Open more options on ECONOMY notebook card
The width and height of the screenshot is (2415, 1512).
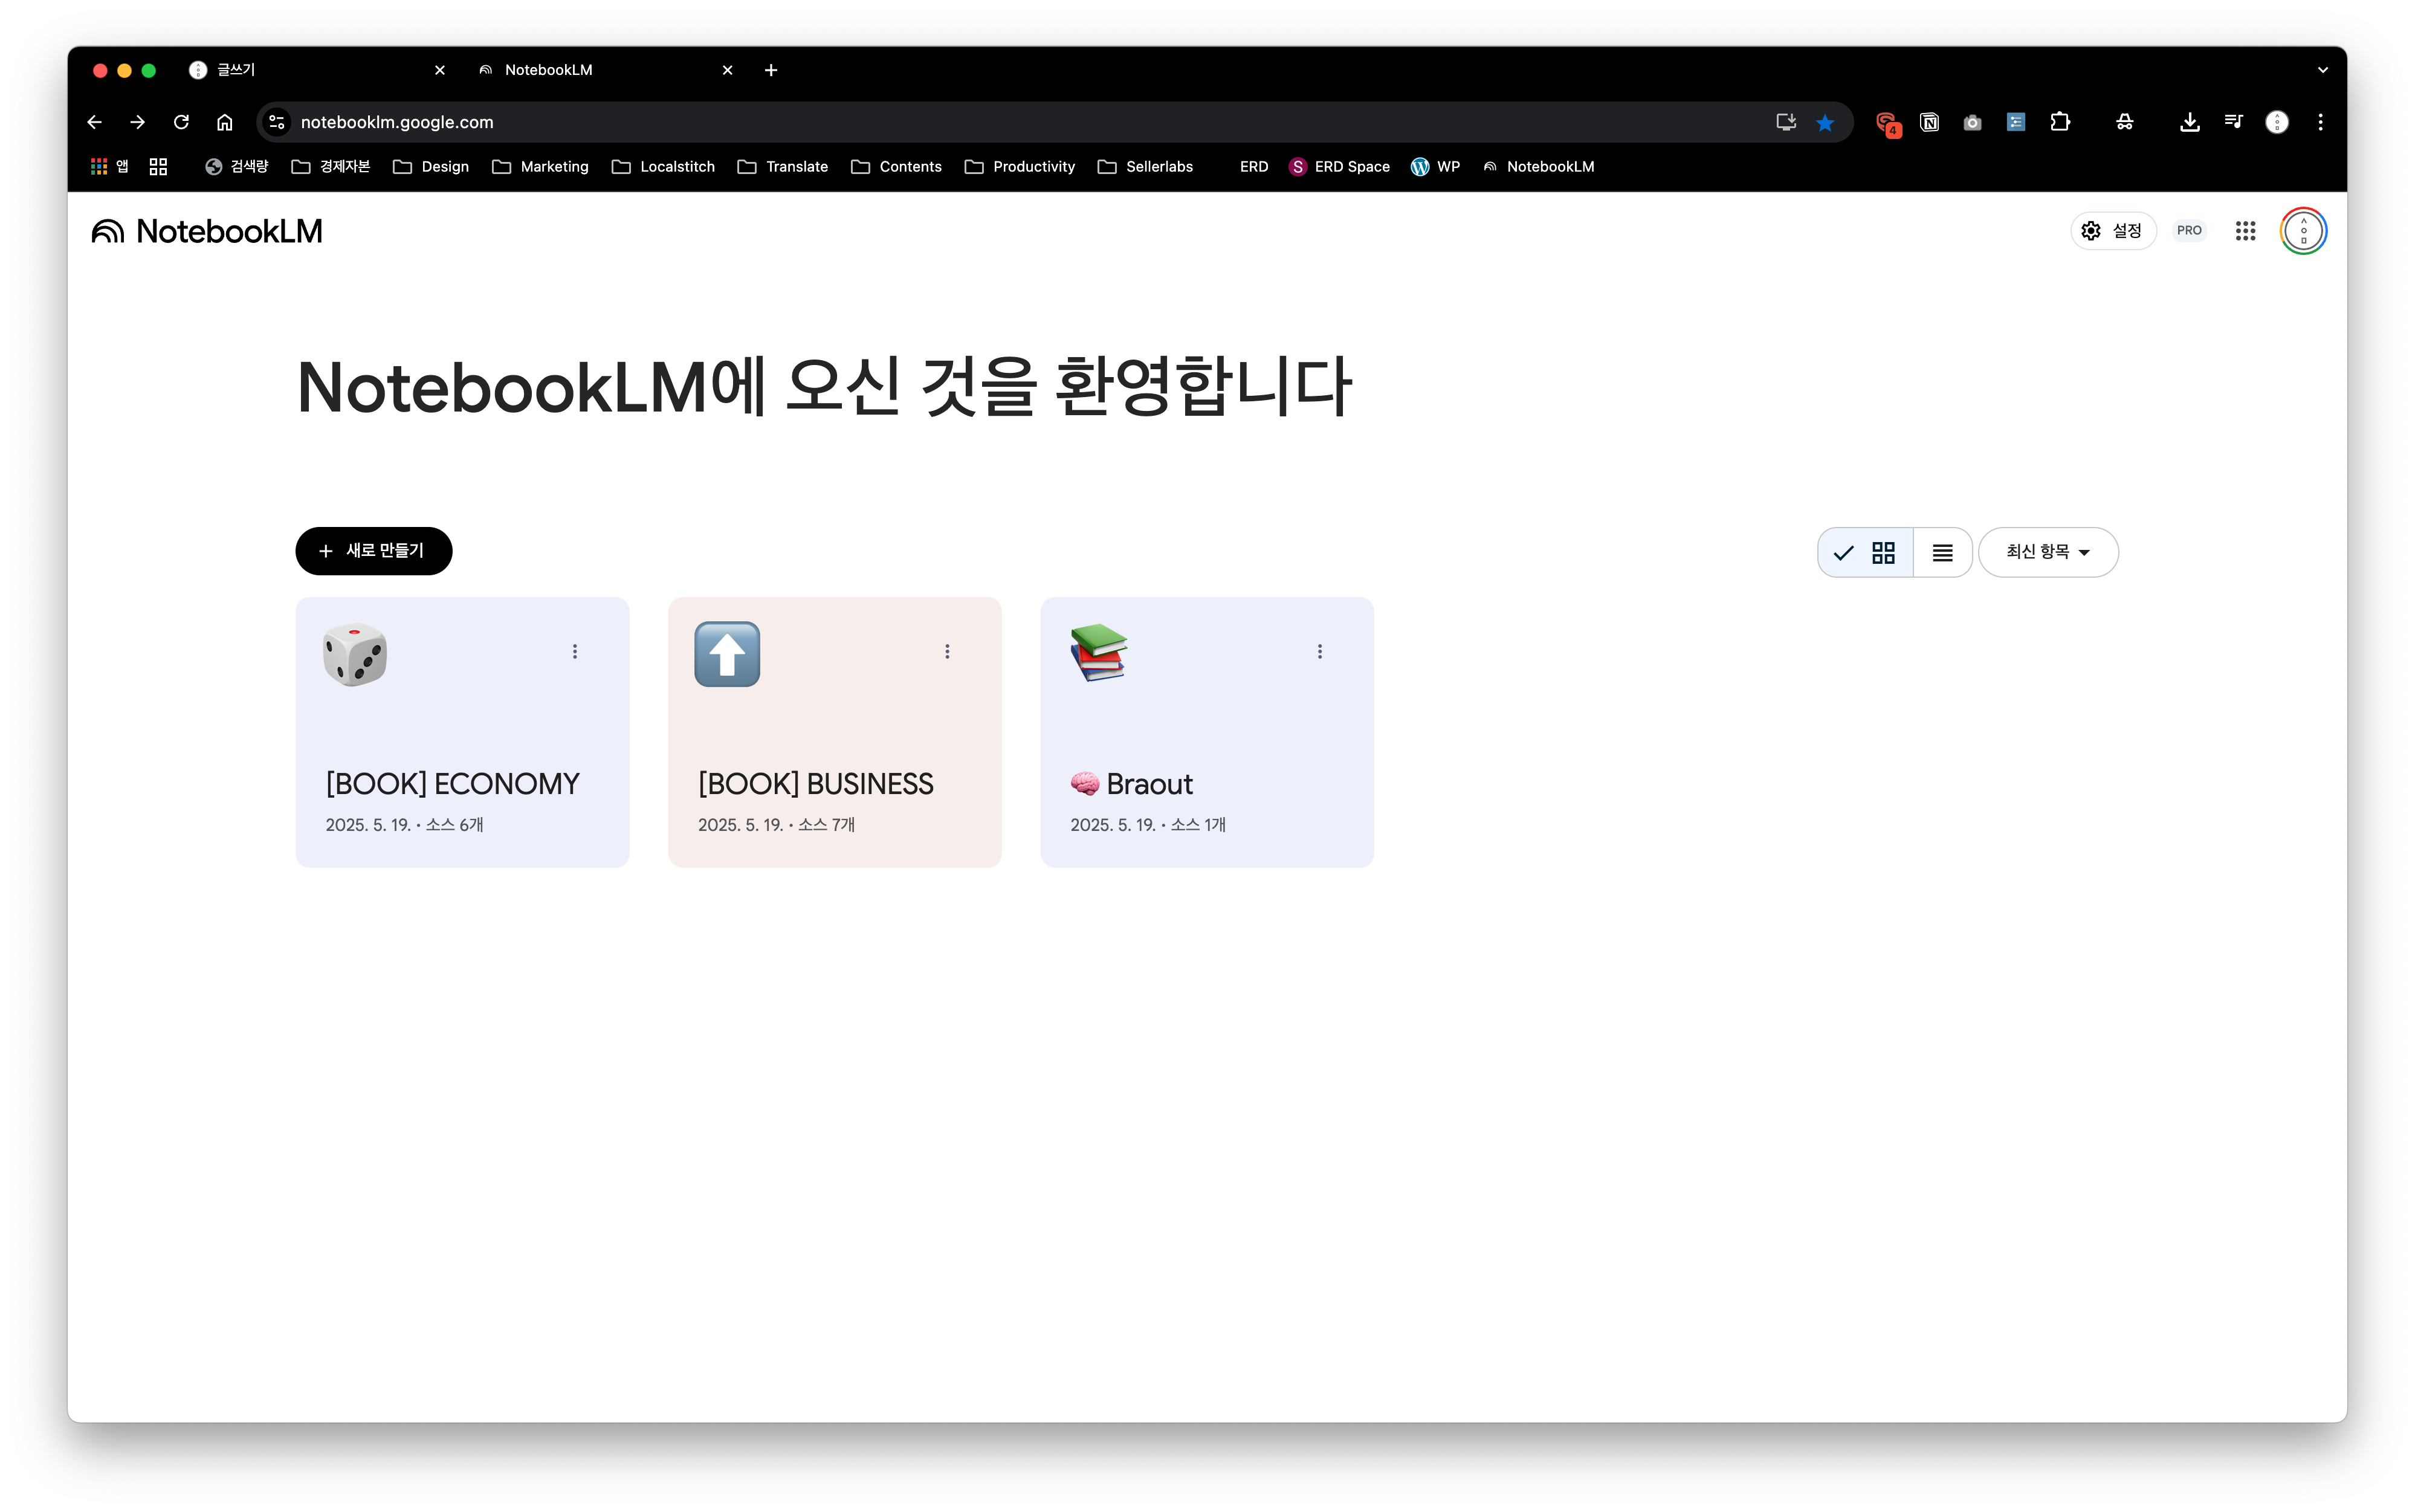[x=575, y=651]
